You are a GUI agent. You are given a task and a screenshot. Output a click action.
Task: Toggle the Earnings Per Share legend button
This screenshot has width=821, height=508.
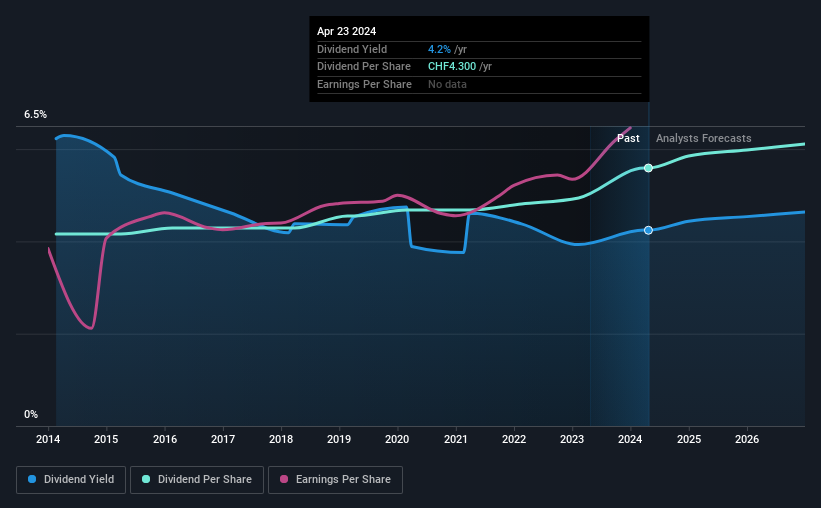335,480
